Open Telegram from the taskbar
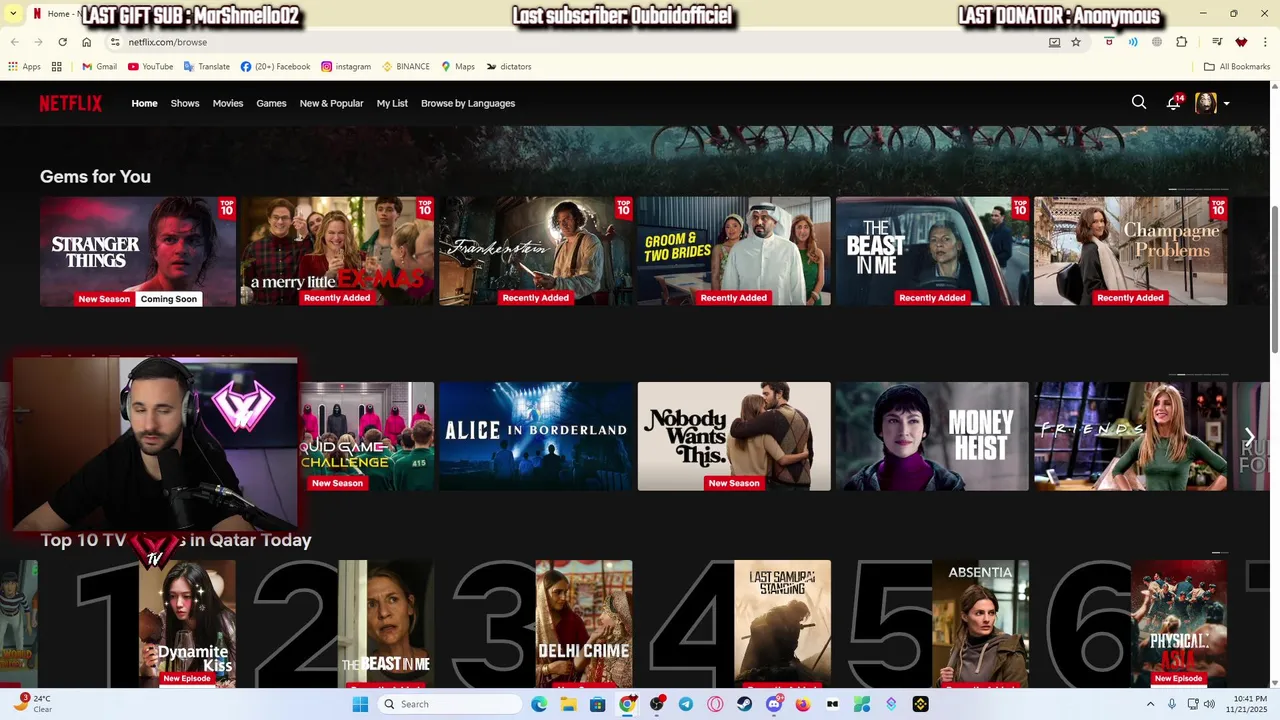This screenshot has width=1280, height=720. (x=686, y=704)
